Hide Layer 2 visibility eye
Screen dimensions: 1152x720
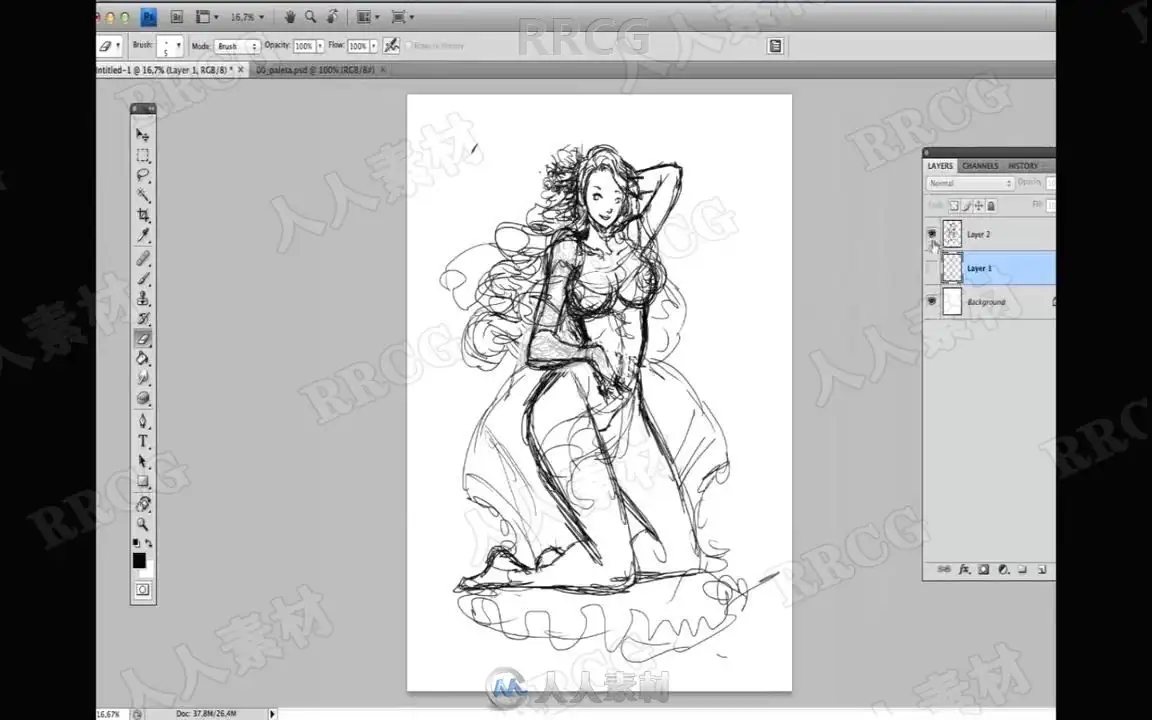(x=932, y=234)
